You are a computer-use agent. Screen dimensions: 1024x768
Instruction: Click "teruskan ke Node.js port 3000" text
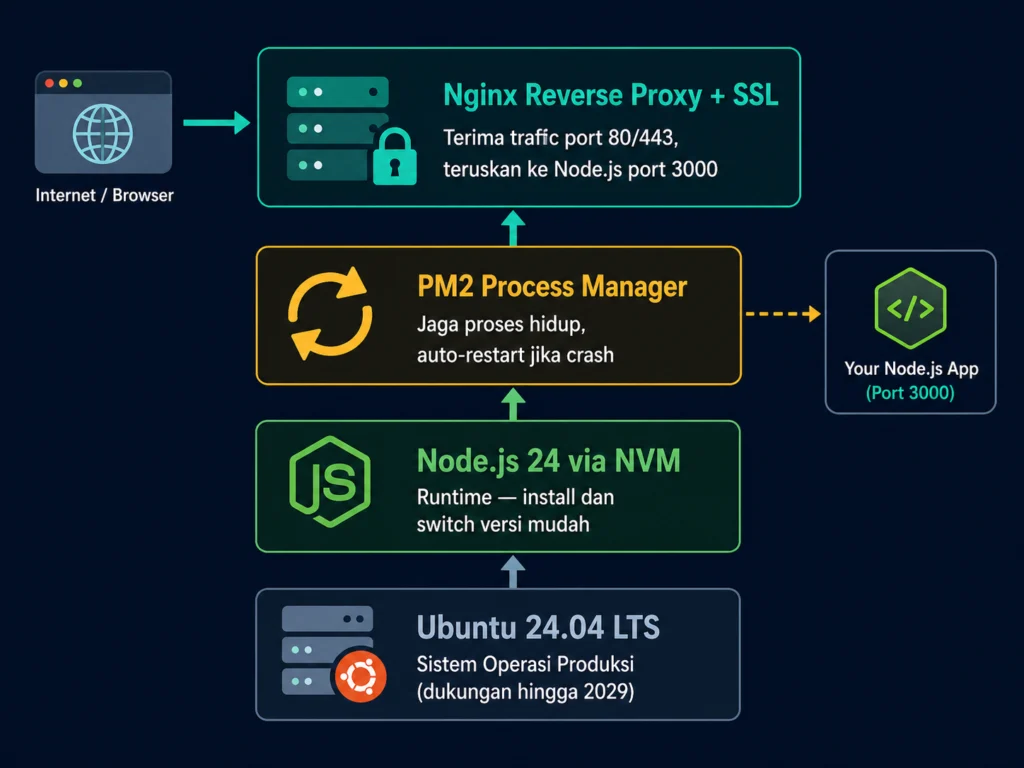click(x=580, y=169)
